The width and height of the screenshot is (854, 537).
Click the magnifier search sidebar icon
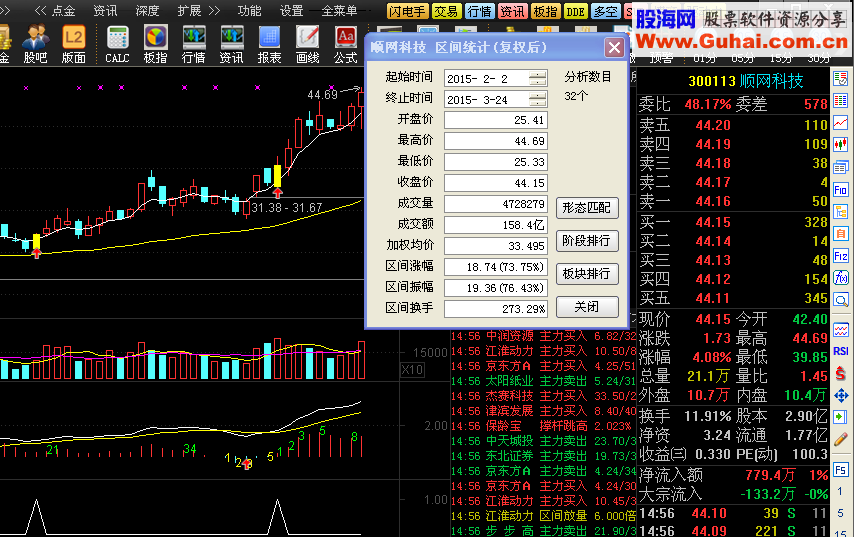(841, 300)
